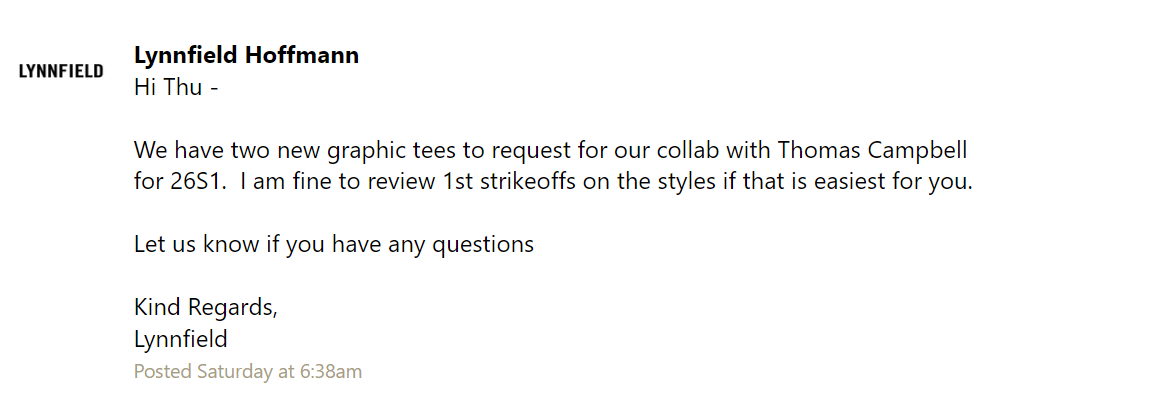This screenshot has height=412, width=1153.
Task: Click the Let us know line
Action: [x=334, y=244]
